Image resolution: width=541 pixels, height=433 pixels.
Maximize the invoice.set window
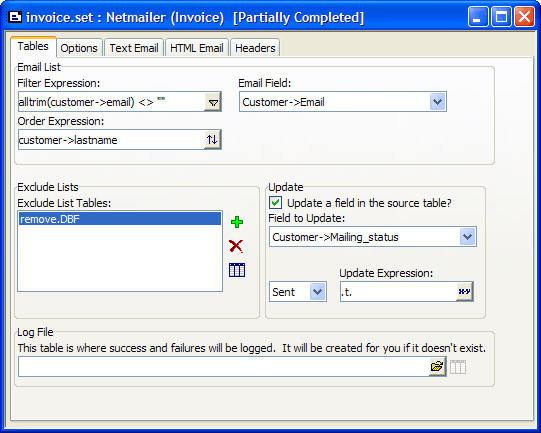[x=501, y=17]
